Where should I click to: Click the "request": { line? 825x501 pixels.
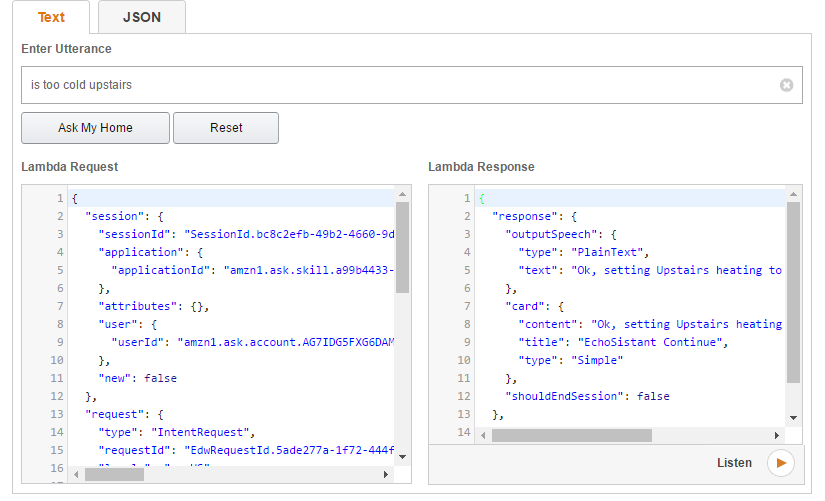click(x=124, y=414)
